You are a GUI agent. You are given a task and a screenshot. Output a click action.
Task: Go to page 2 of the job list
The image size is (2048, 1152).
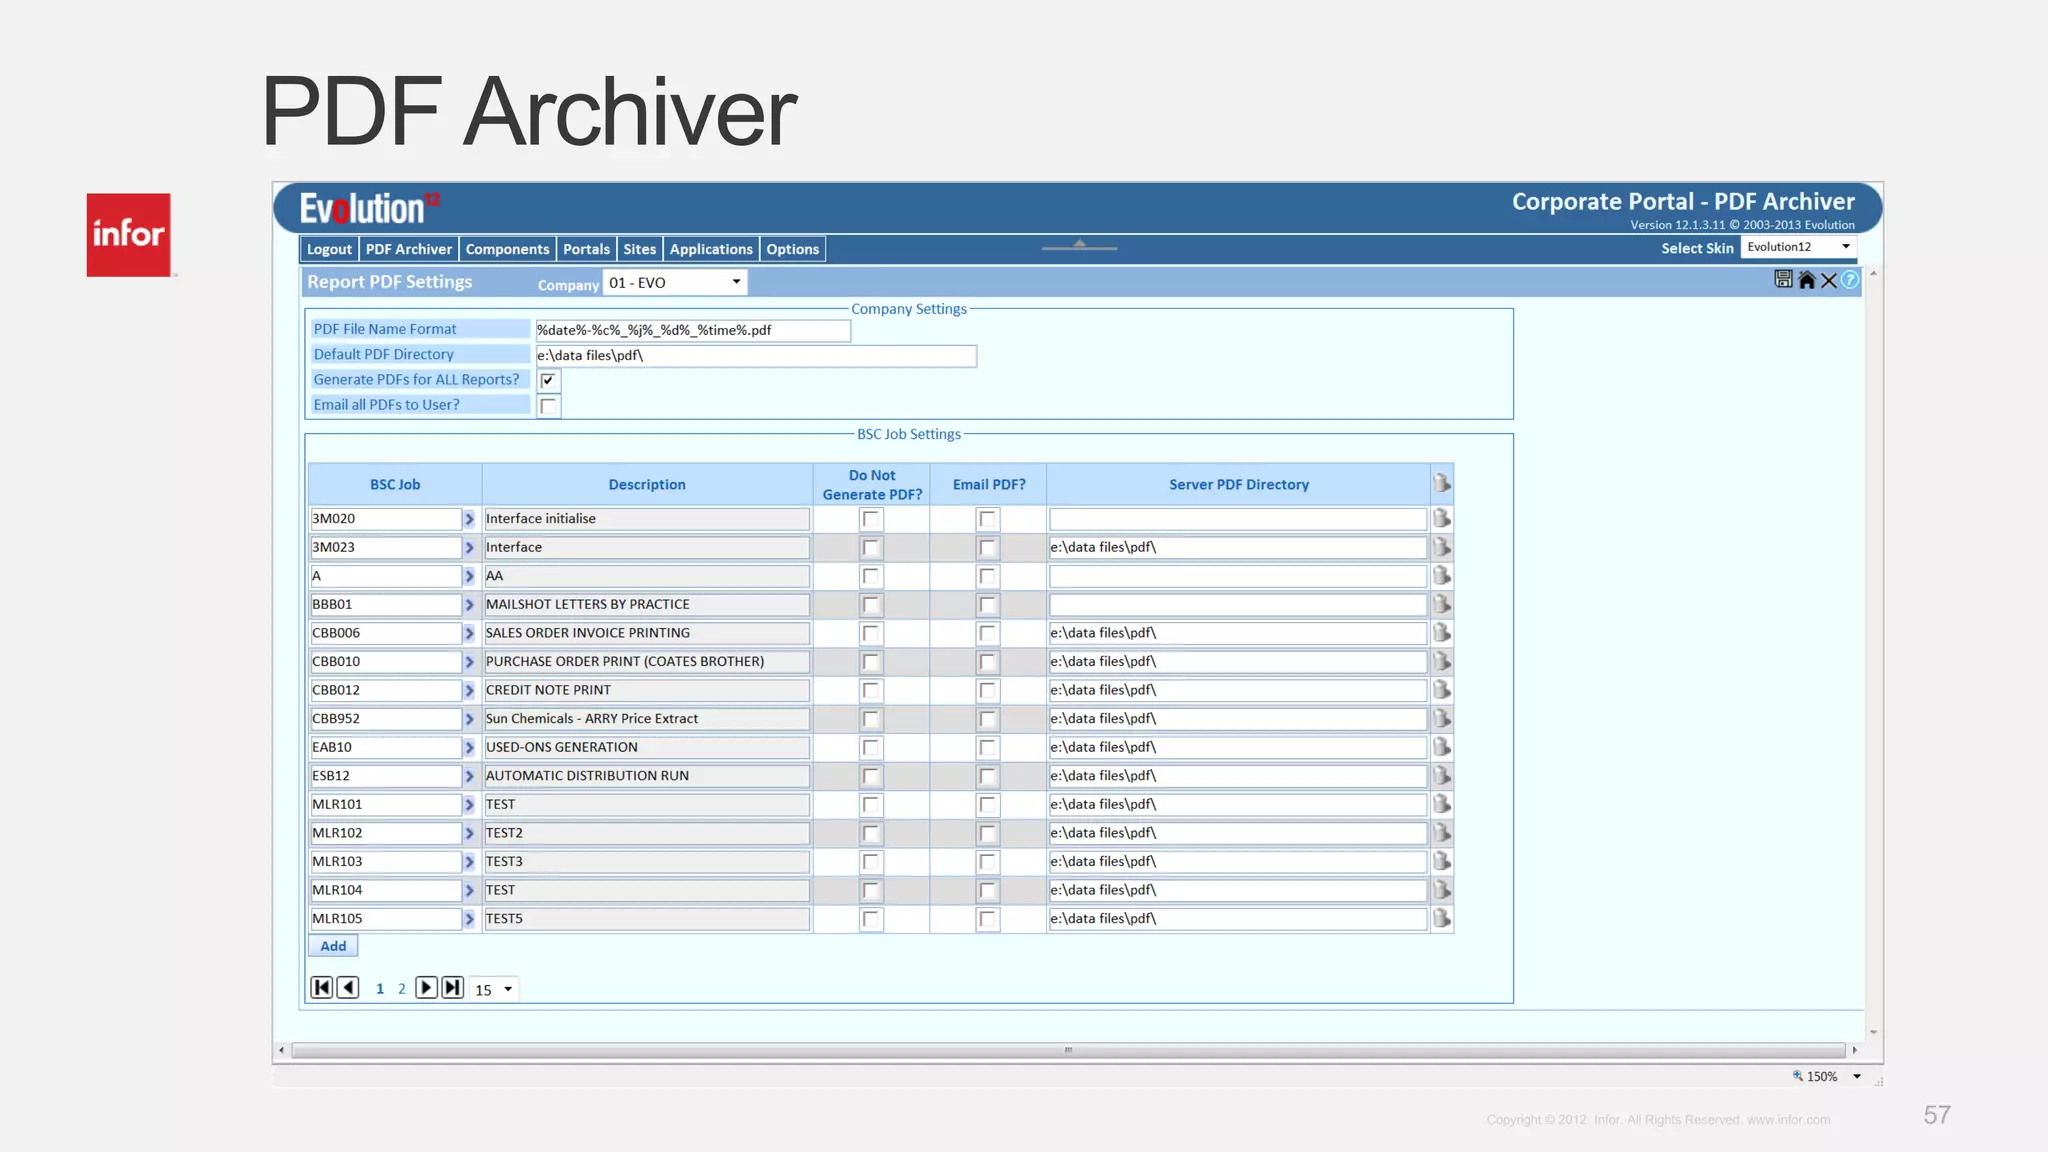pyautogui.click(x=402, y=989)
